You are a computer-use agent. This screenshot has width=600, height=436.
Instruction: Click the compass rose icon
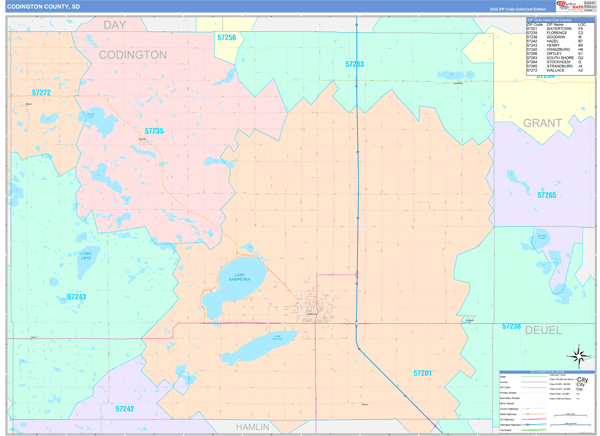[578, 356]
